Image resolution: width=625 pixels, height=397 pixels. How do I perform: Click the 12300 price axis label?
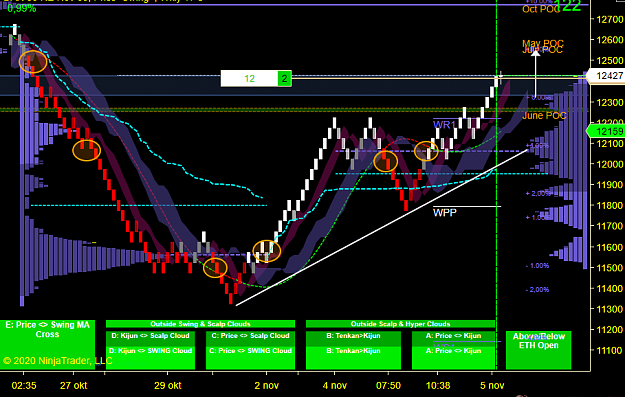click(610, 102)
